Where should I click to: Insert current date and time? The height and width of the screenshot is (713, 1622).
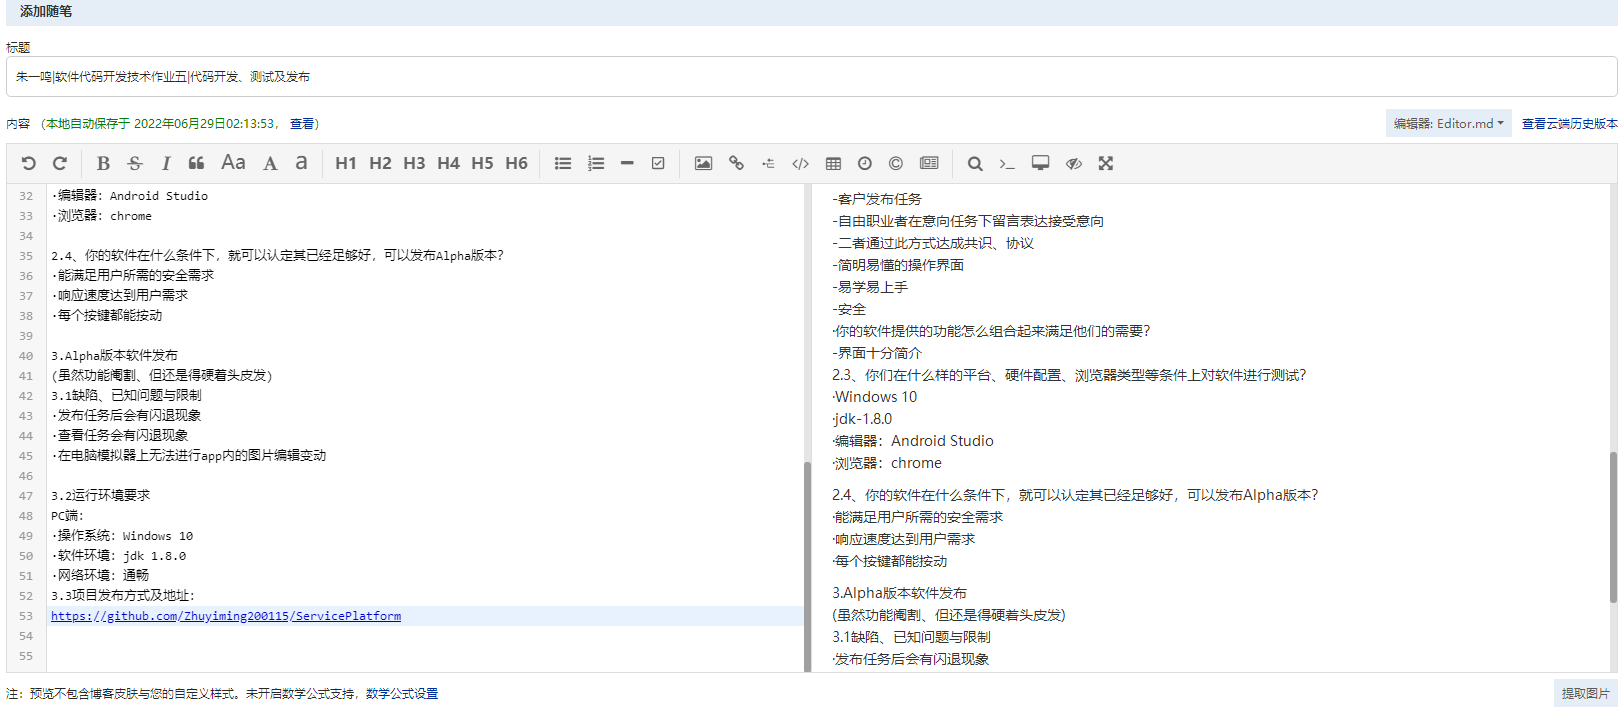(865, 163)
